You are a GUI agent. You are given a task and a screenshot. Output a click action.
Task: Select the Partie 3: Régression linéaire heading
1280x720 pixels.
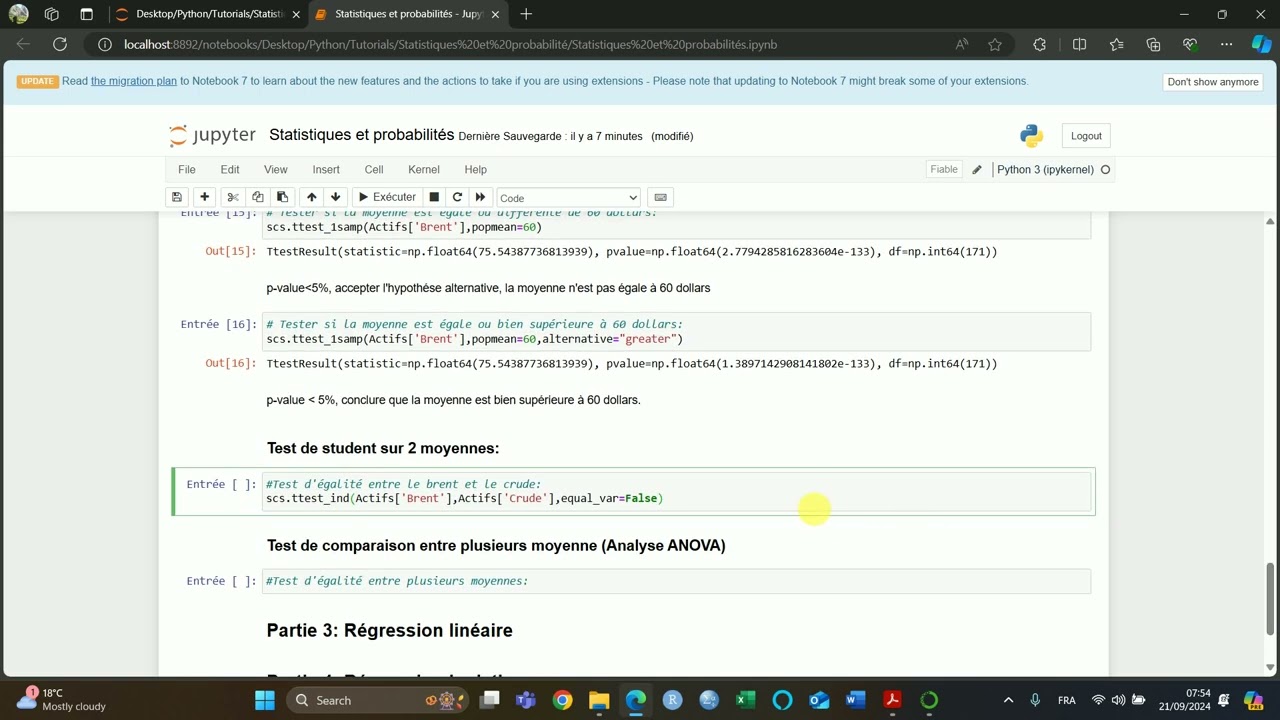click(390, 630)
